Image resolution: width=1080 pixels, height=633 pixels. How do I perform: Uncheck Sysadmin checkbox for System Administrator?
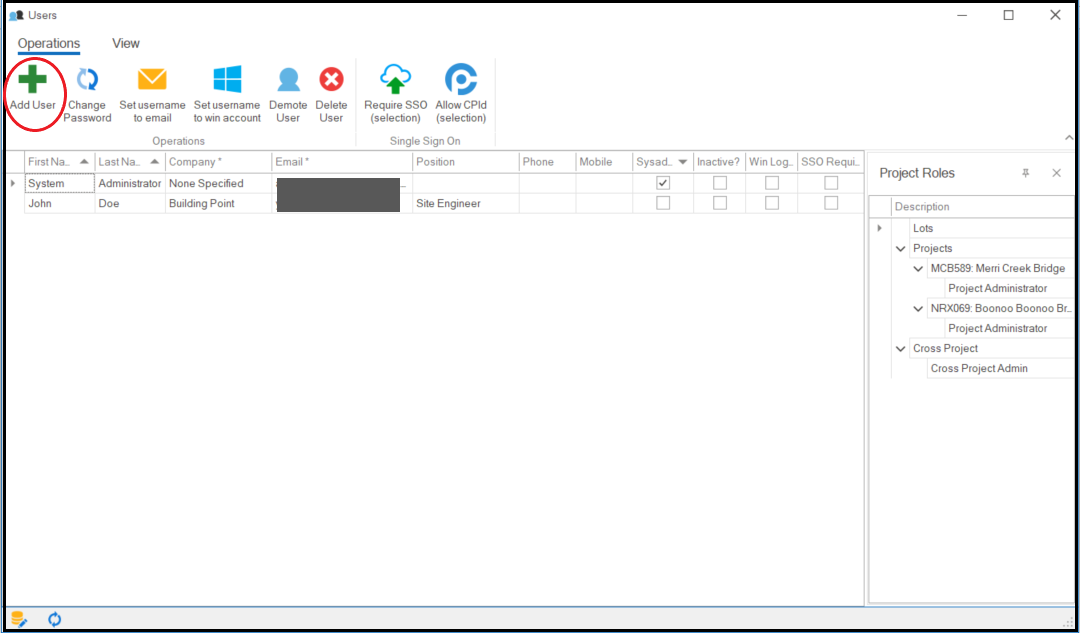point(662,183)
